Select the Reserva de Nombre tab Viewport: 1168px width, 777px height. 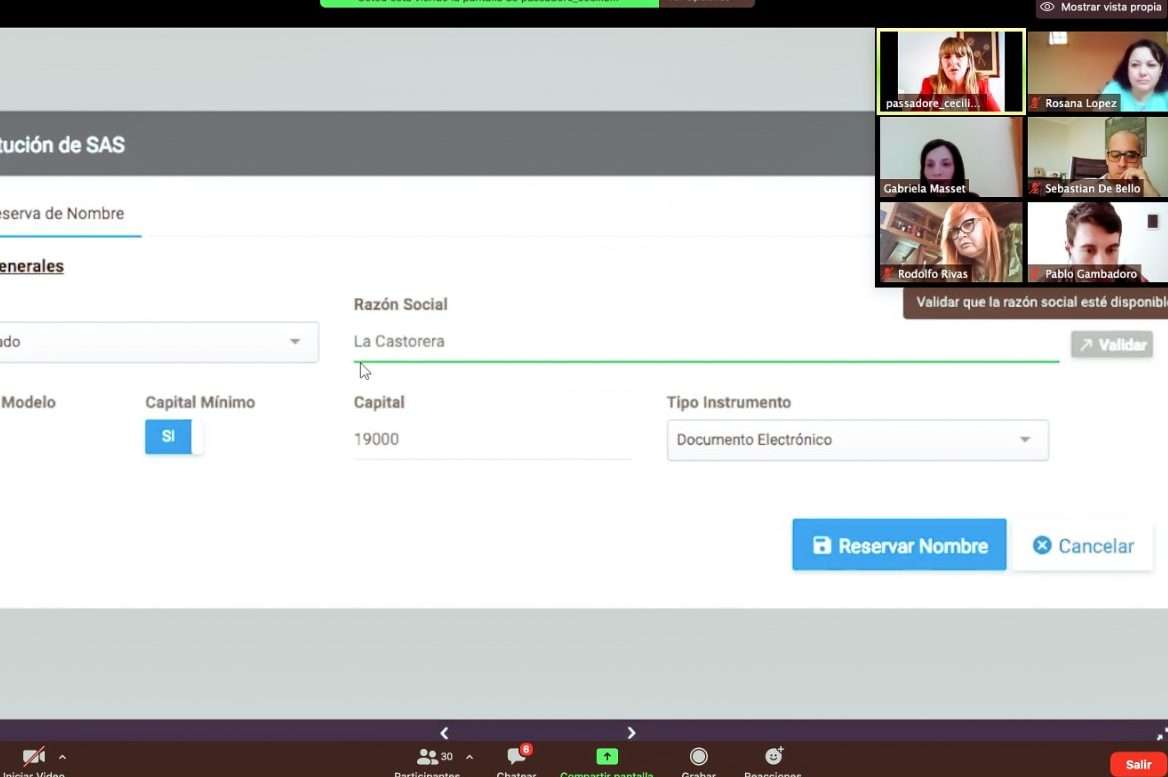pos(69,214)
